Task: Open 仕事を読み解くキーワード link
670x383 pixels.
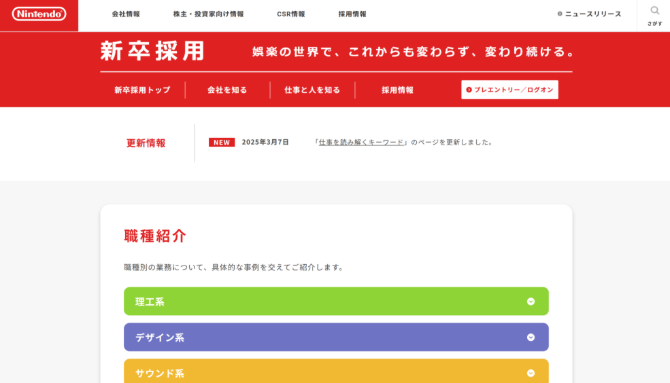Action: (361, 142)
